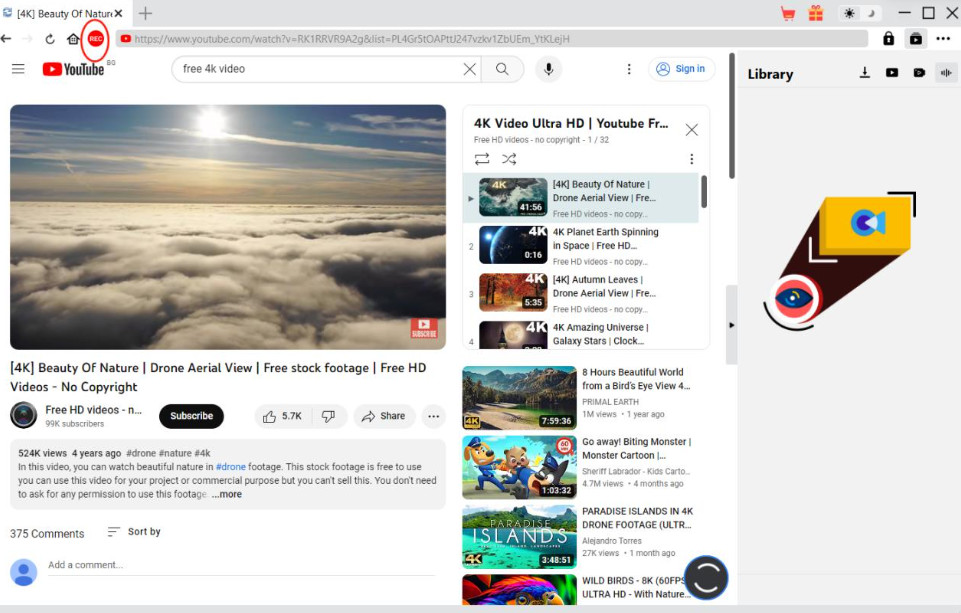Open the audio waveform Library tab
This screenshot has height=613, width=961.
pos(946,73)
